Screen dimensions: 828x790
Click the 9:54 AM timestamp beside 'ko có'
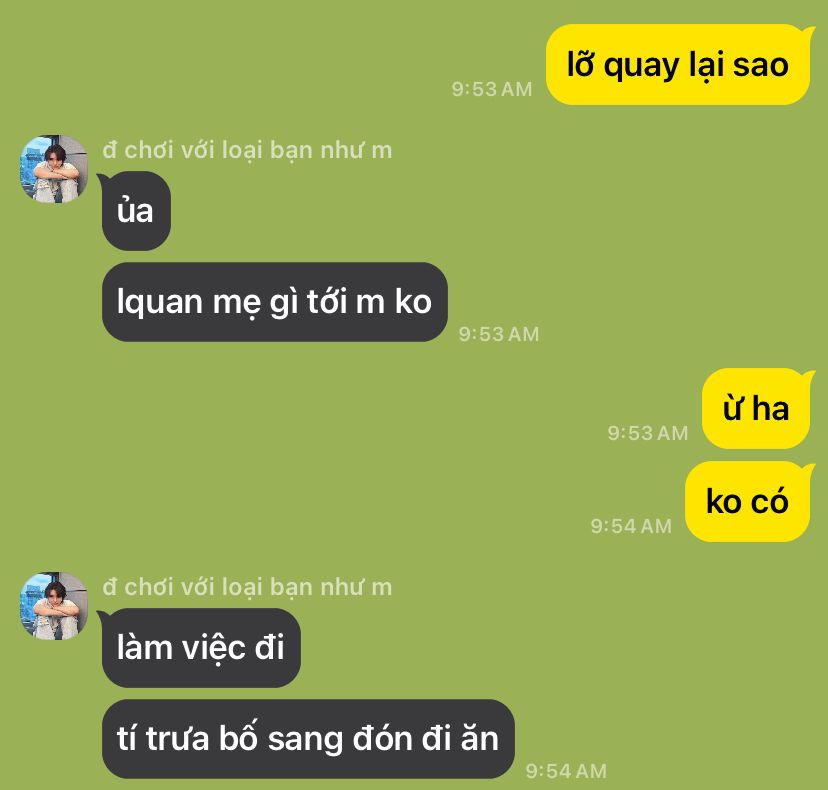pyautogui.click(x=631, y=526)
